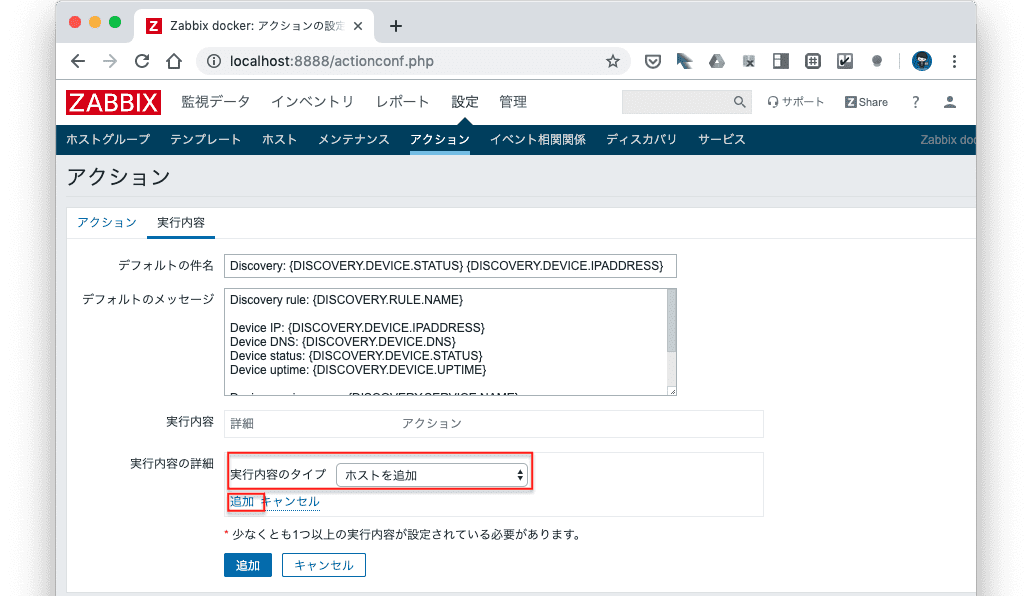The image size is (1032, 596).
Task: Click the デフォルトの件名 input field
Action: point(450,266)
